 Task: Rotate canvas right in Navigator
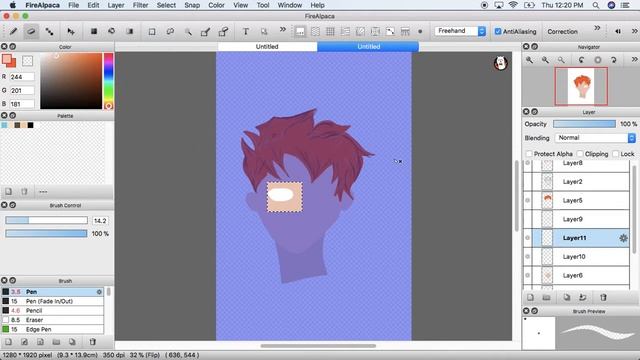pyautogui.click(x=613, y=60)
